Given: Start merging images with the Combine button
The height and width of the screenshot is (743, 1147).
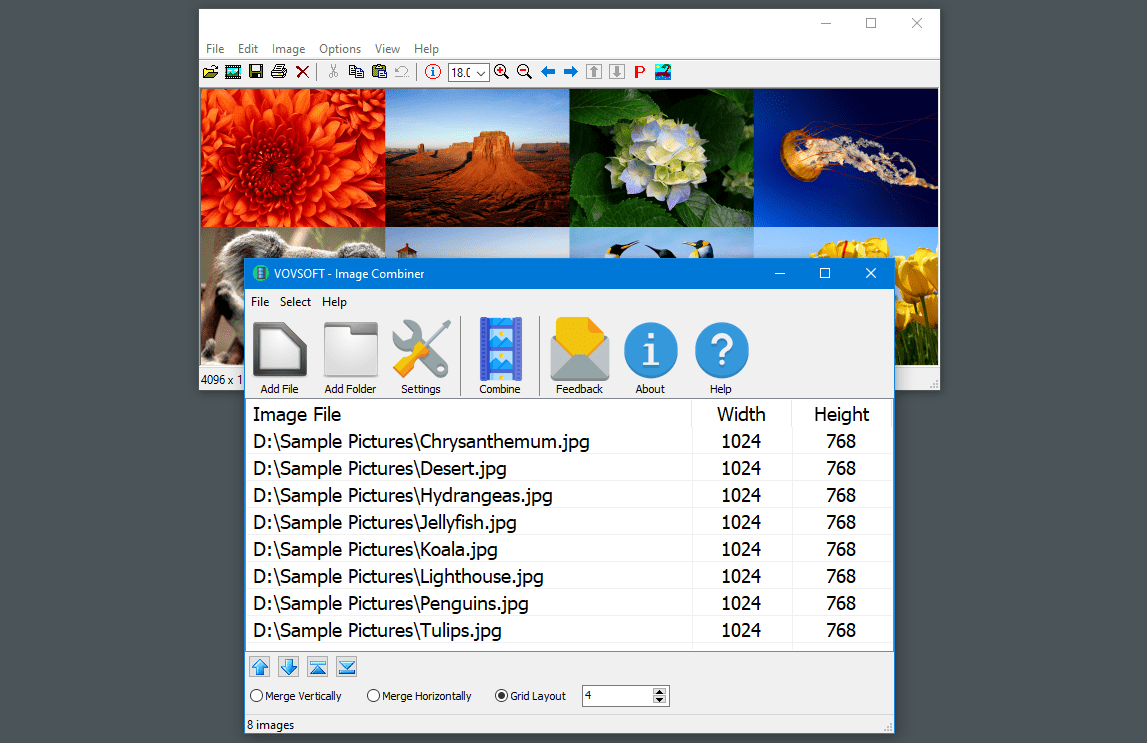Looking at the screenshot, I should point(499,349).
